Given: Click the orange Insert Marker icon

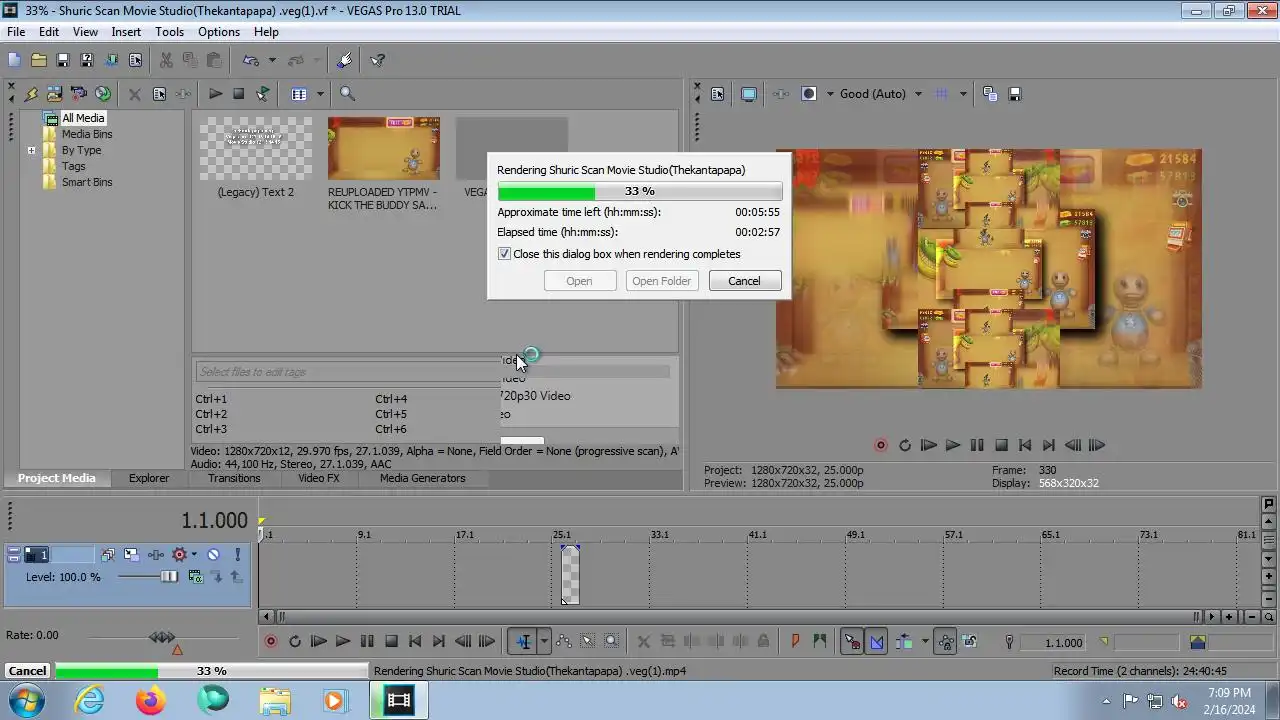Looking at the screenshot, I should [x=795, y=642].
